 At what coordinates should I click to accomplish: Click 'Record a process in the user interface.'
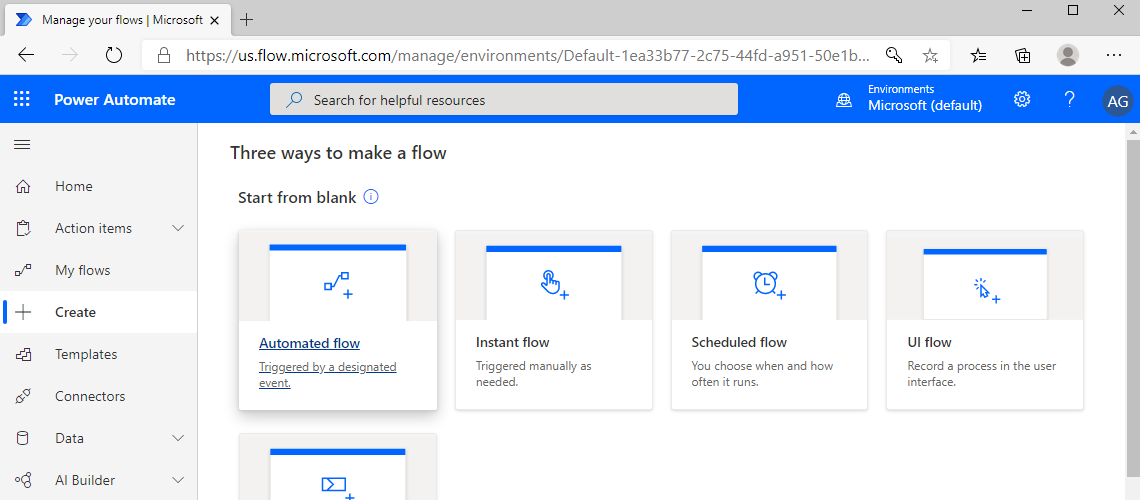pos(982,374)
